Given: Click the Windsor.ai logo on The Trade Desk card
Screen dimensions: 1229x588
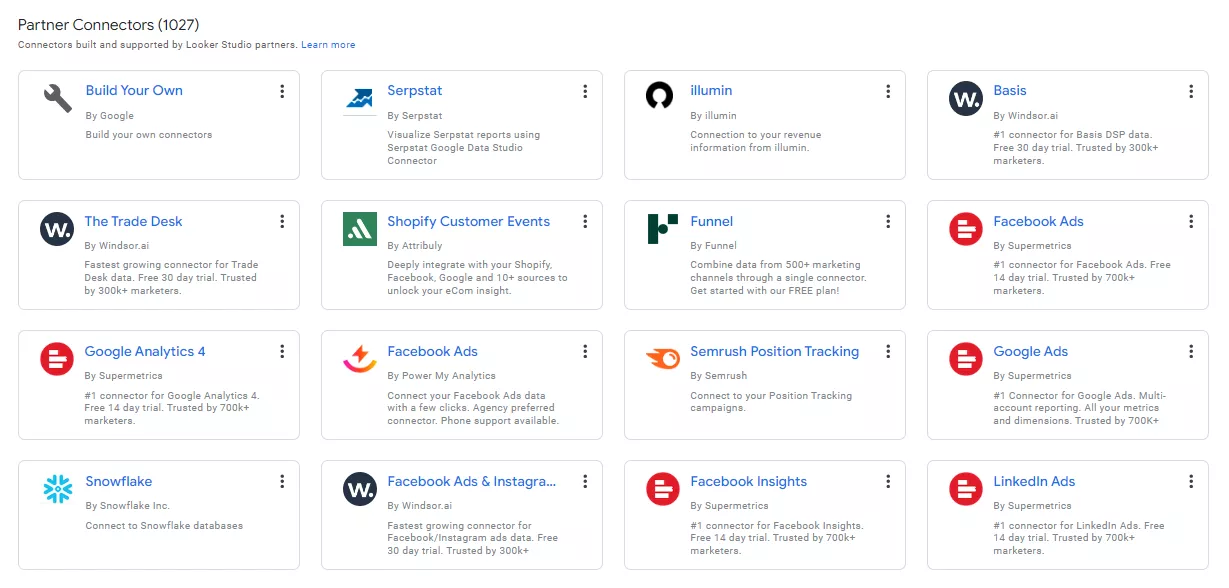Looking at the screenshot, I should pyautogui.click(x=57, y=229).
